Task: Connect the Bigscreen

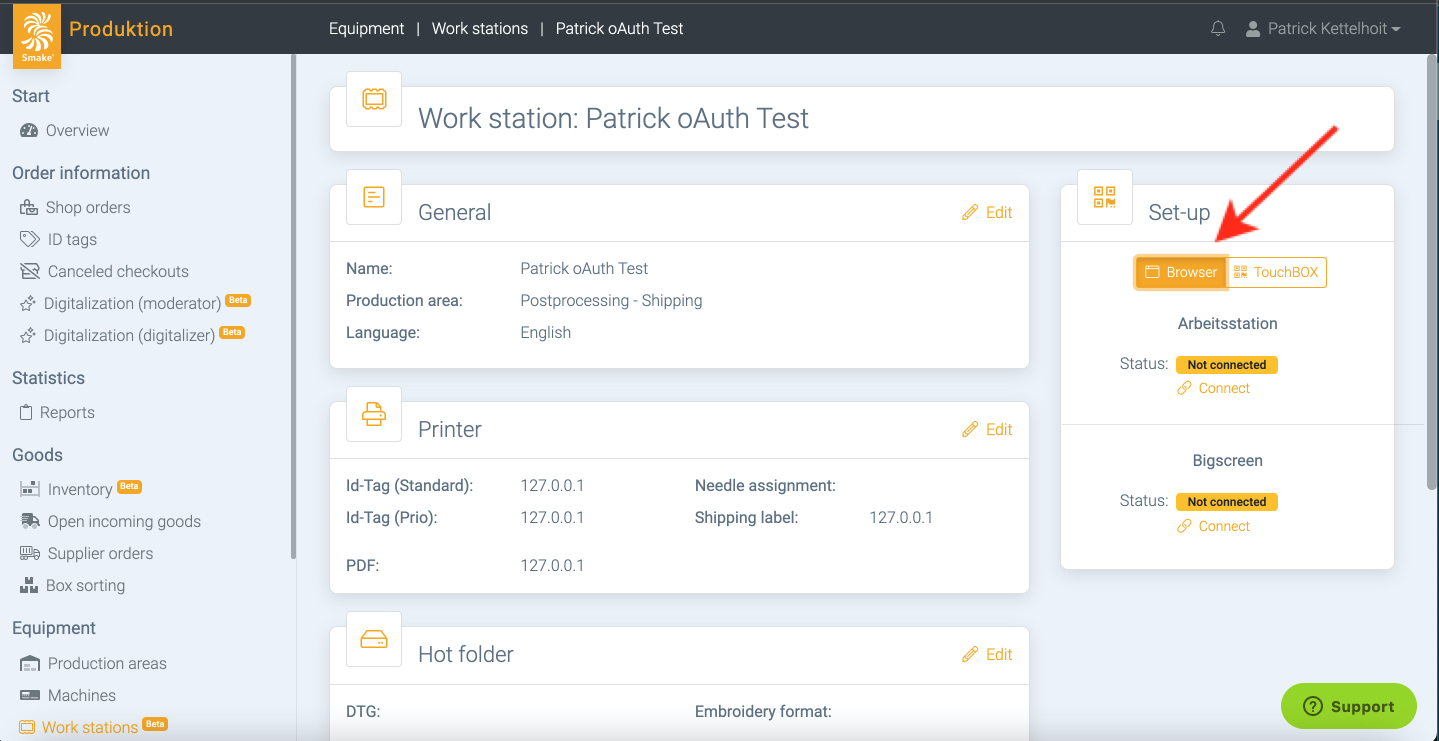Action: pyautogui.click(x=1214, y=527)
